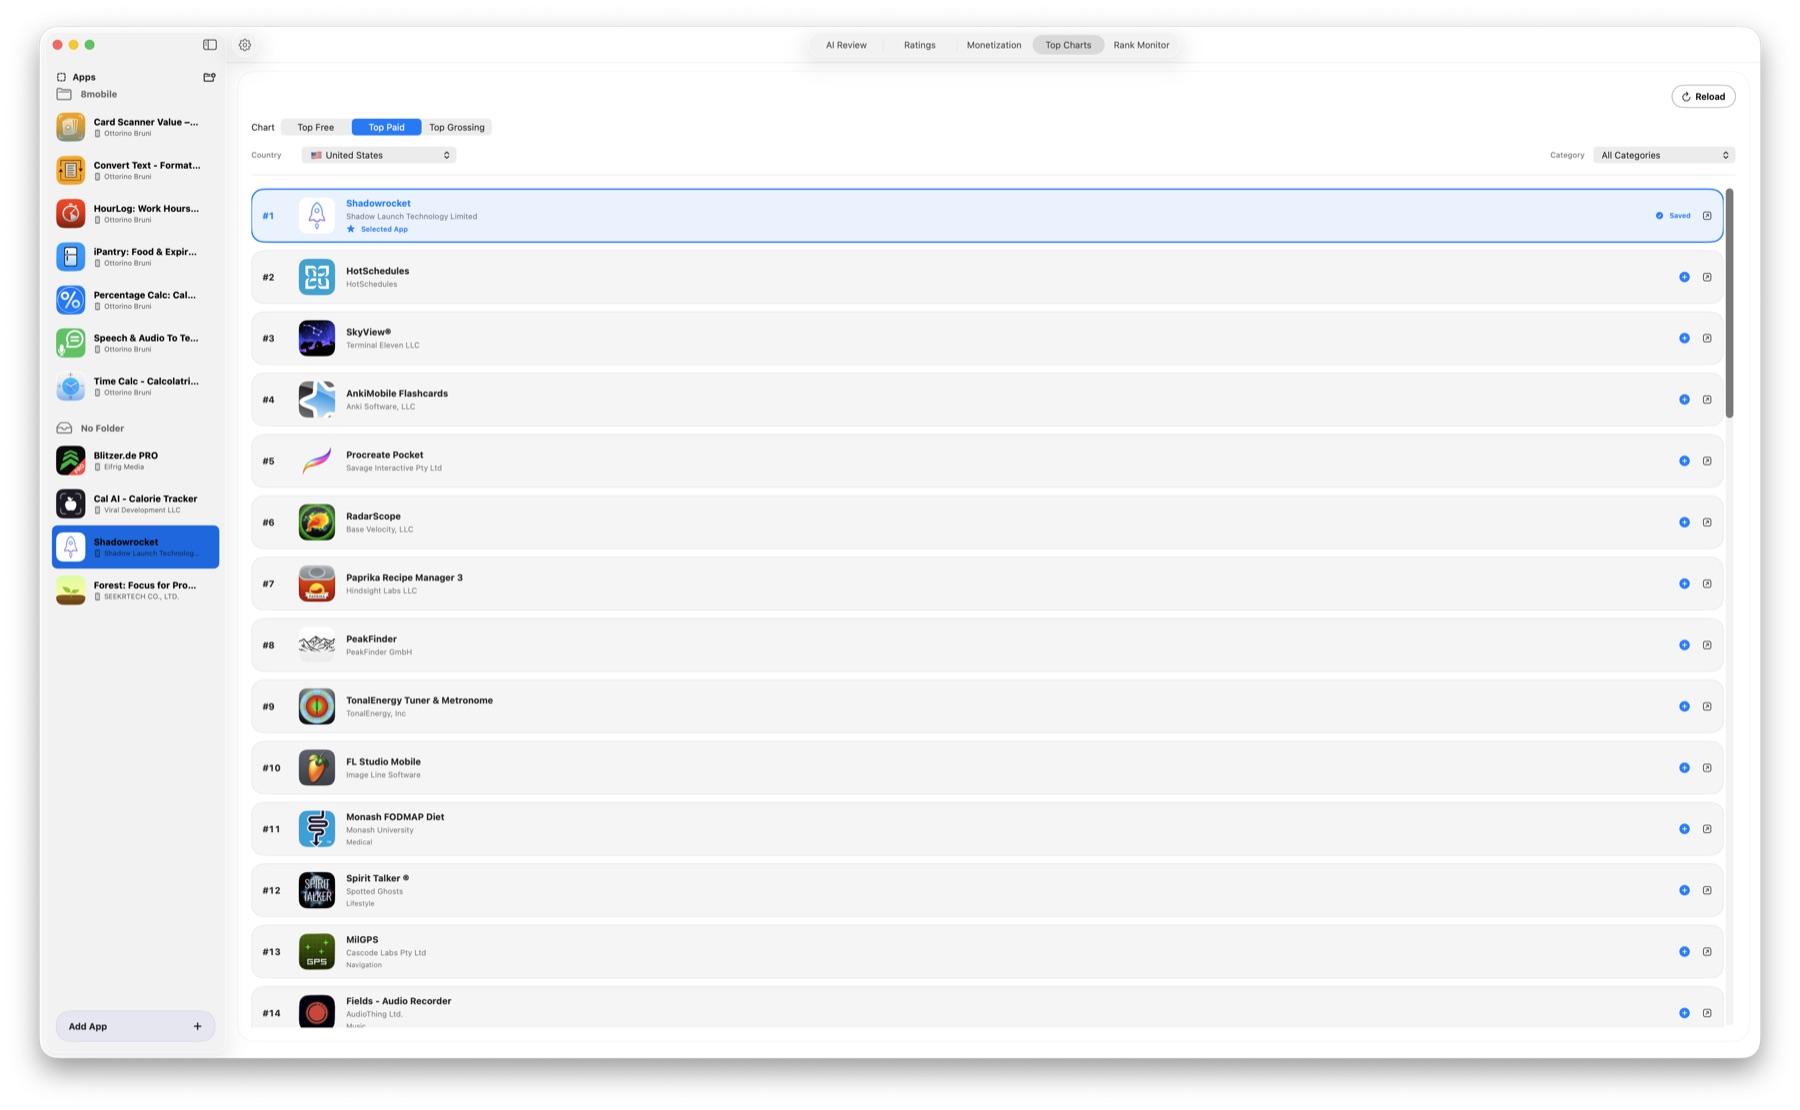The width and height of the screenshot is (1800, 1110).
Task: Add Spirit Talker with plus icon
Action: pos(1684,890)
